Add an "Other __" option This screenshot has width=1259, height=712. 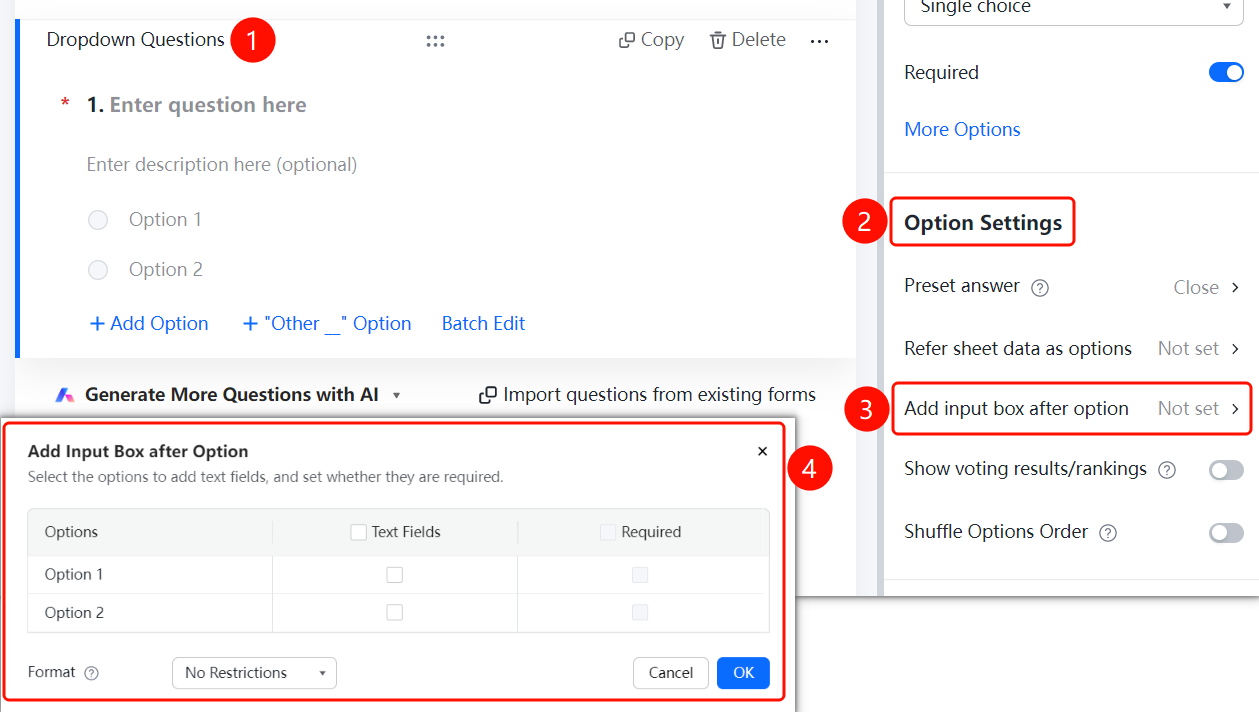pyautogui.click(x=327, y=324)
